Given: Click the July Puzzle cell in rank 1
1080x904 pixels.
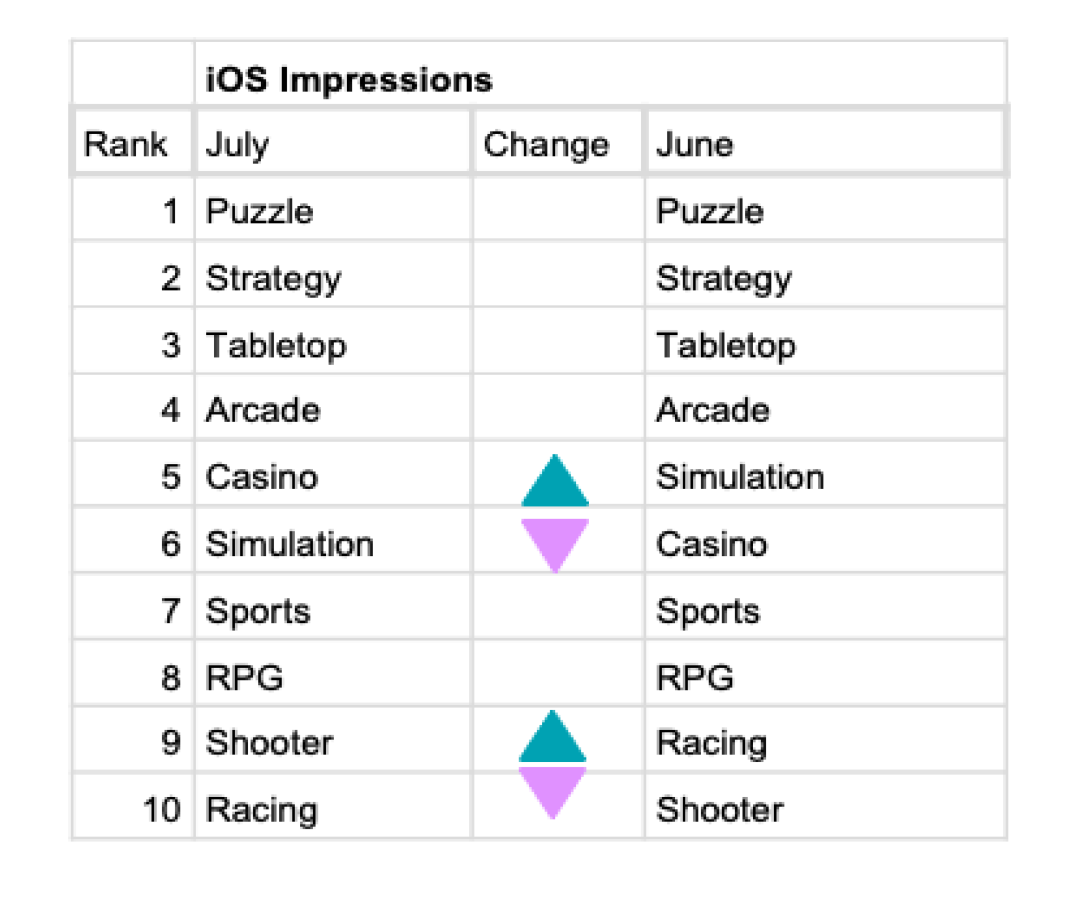Looking at the screenshot, I should point(334,209).
